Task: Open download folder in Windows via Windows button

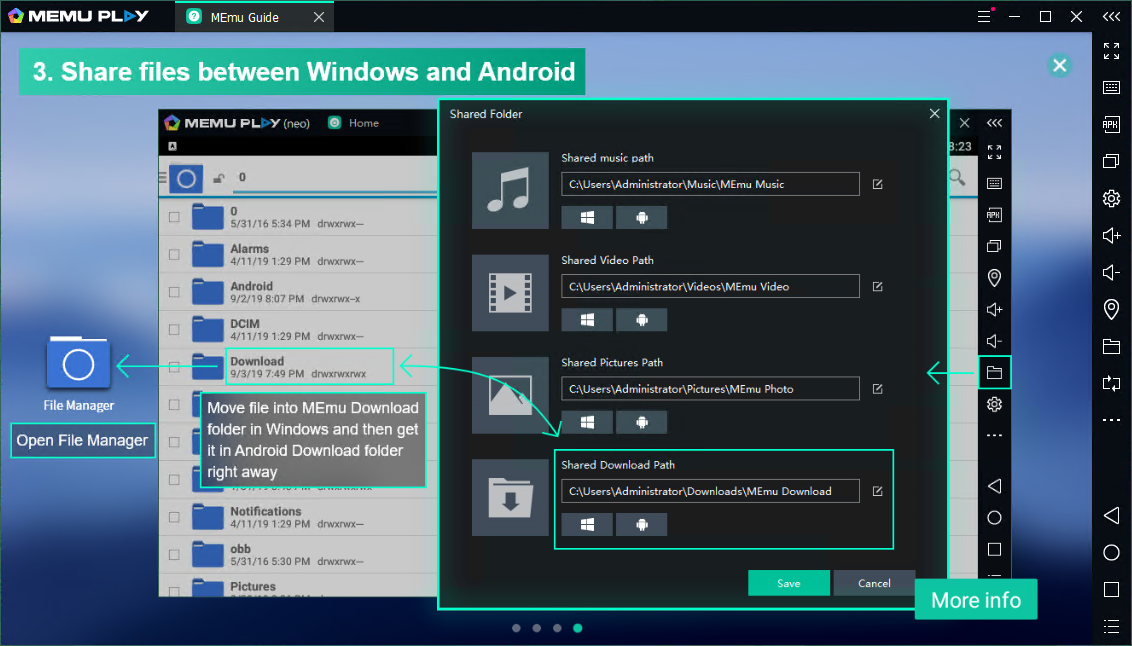Action: pos(587,525)
